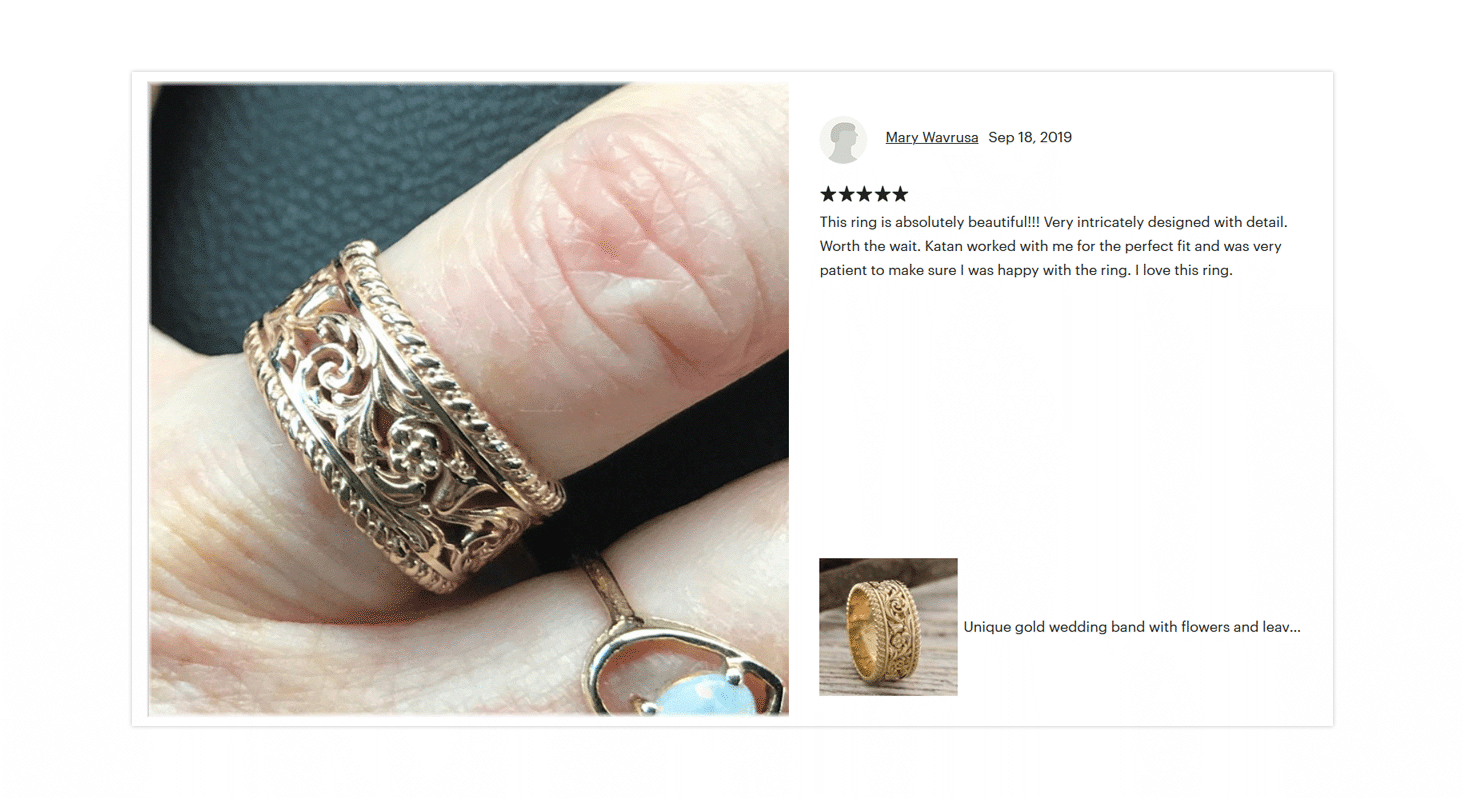Open the 'Unique gold wedding band' listing title
The image size is (1465, 798).
tap(1132, 627)
